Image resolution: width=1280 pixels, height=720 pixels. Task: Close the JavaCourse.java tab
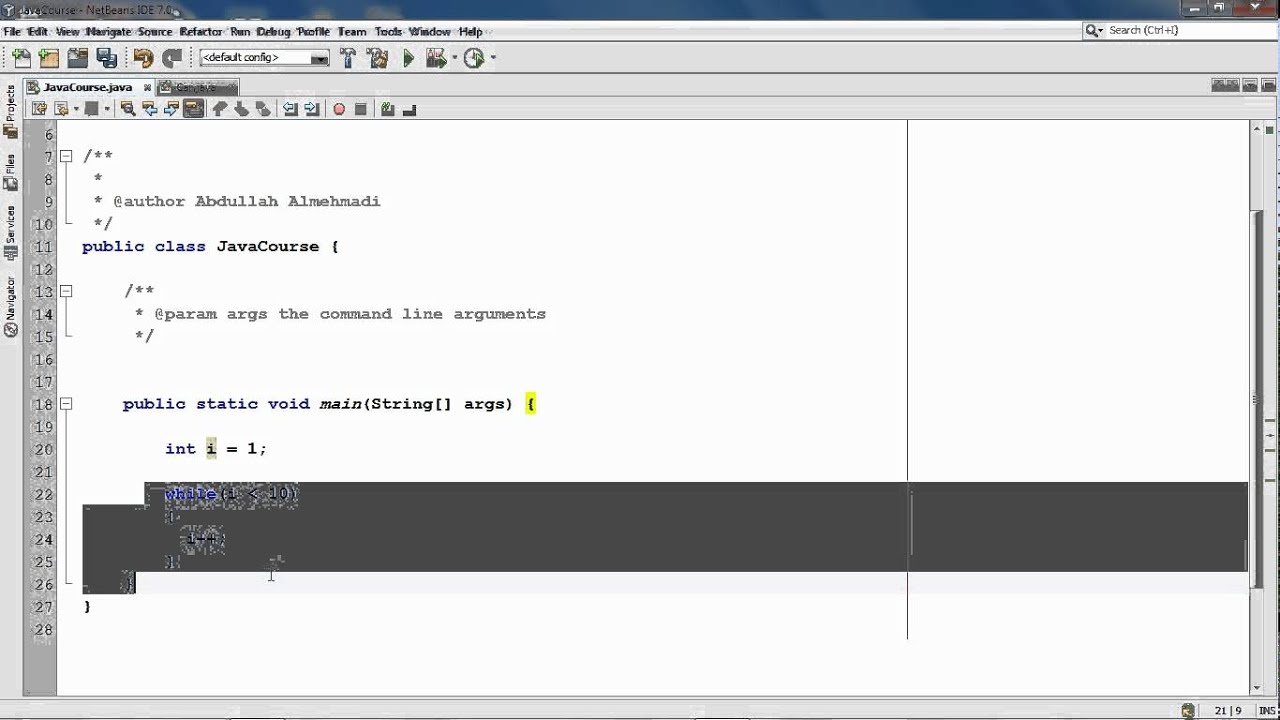point(147,87)
